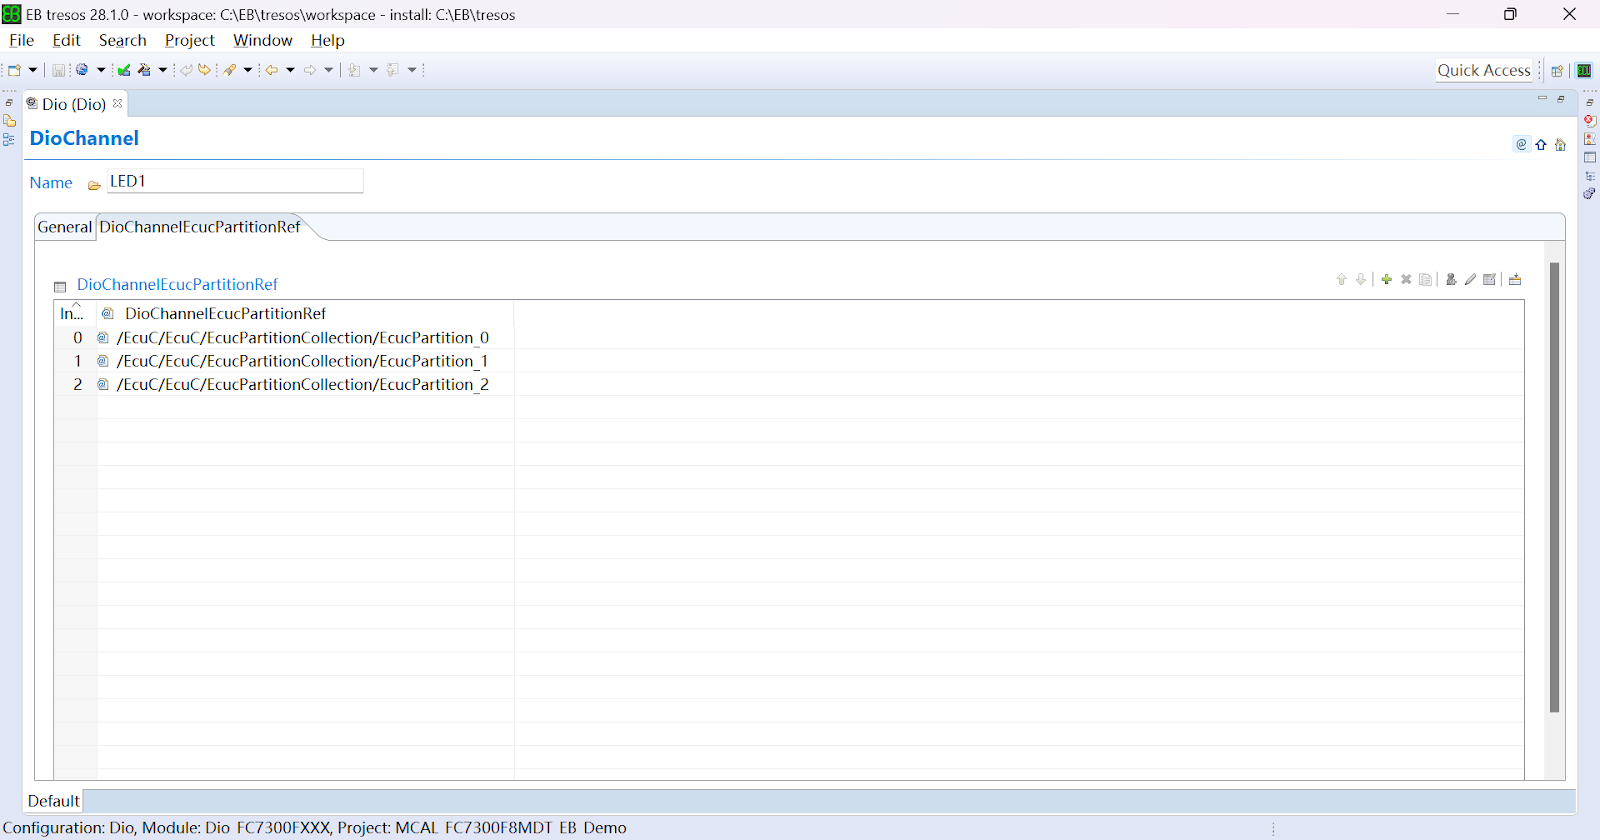Open the Edit menu
Viewport: 1600px width, 840px height.
(66, 40)
